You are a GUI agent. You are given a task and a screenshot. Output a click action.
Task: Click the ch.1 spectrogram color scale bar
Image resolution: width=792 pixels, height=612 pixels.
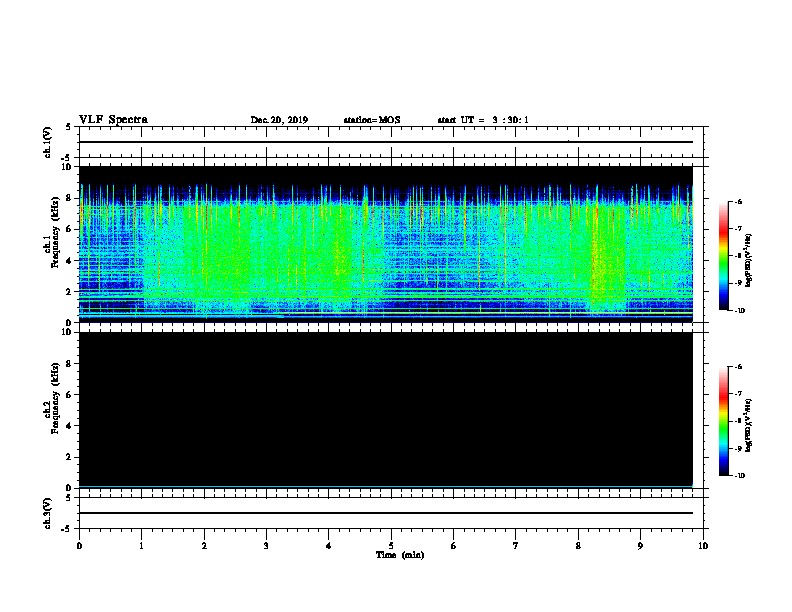(x=723, y=256)
